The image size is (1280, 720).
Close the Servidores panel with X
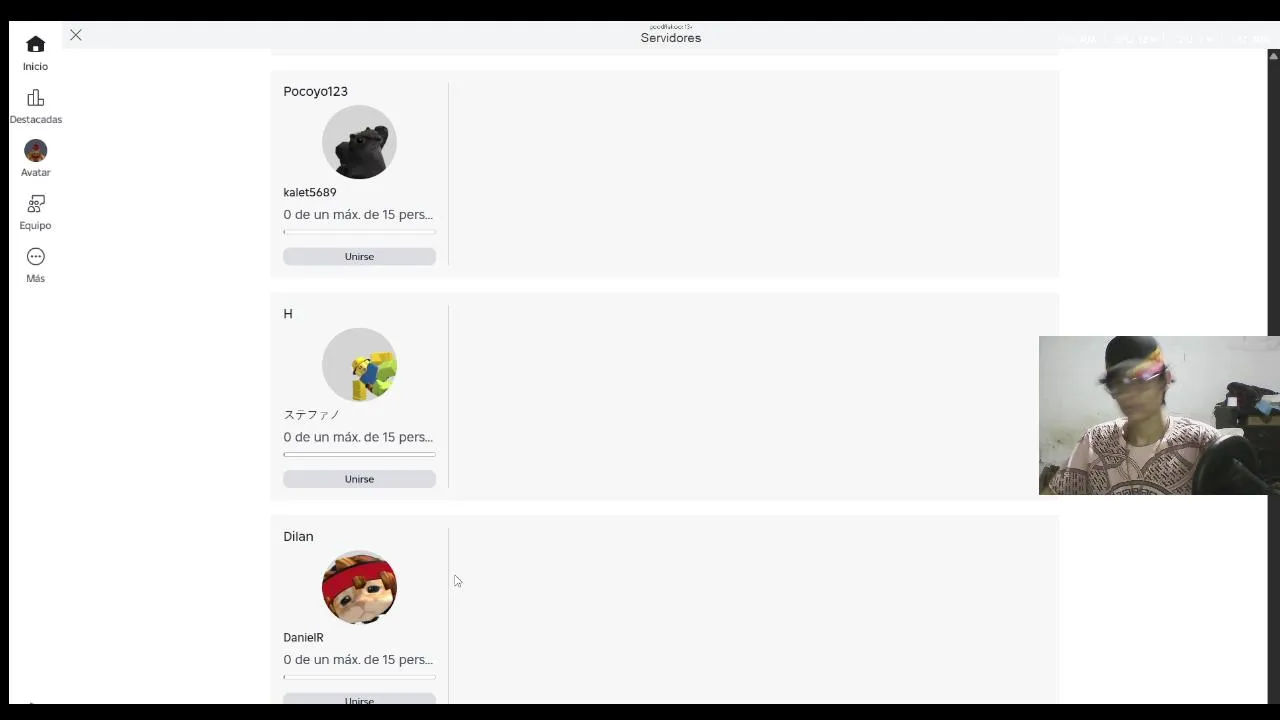76,35
